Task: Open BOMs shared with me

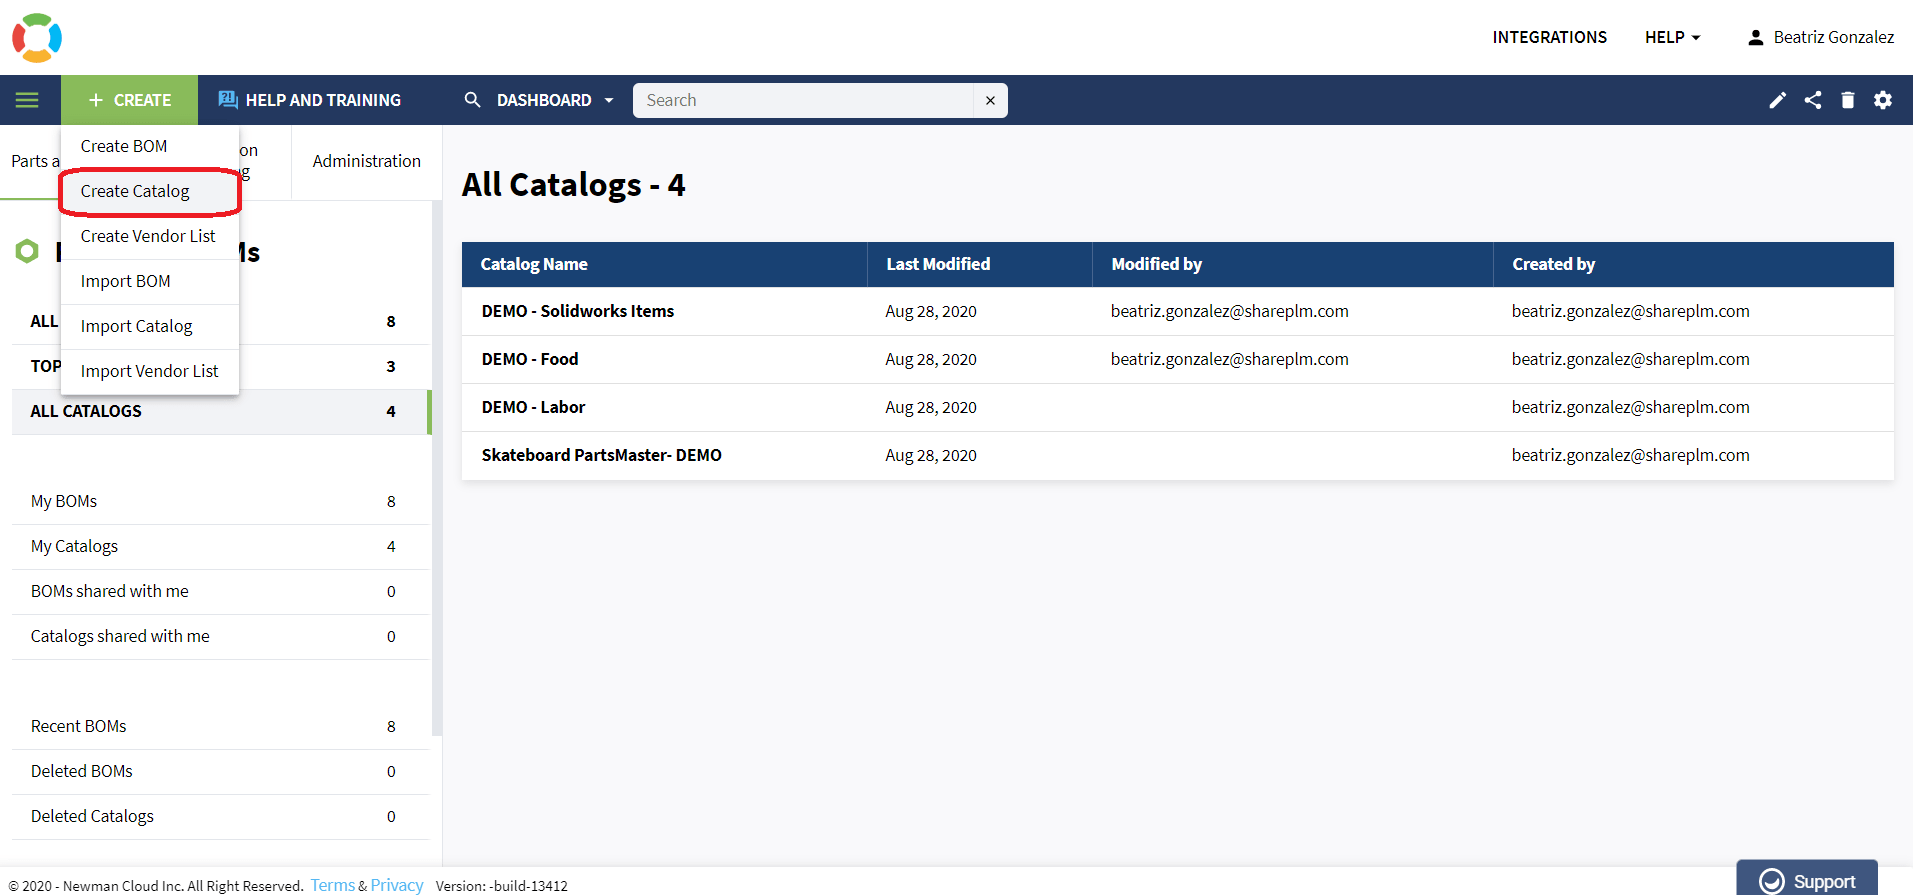Action: coord(221,591)
